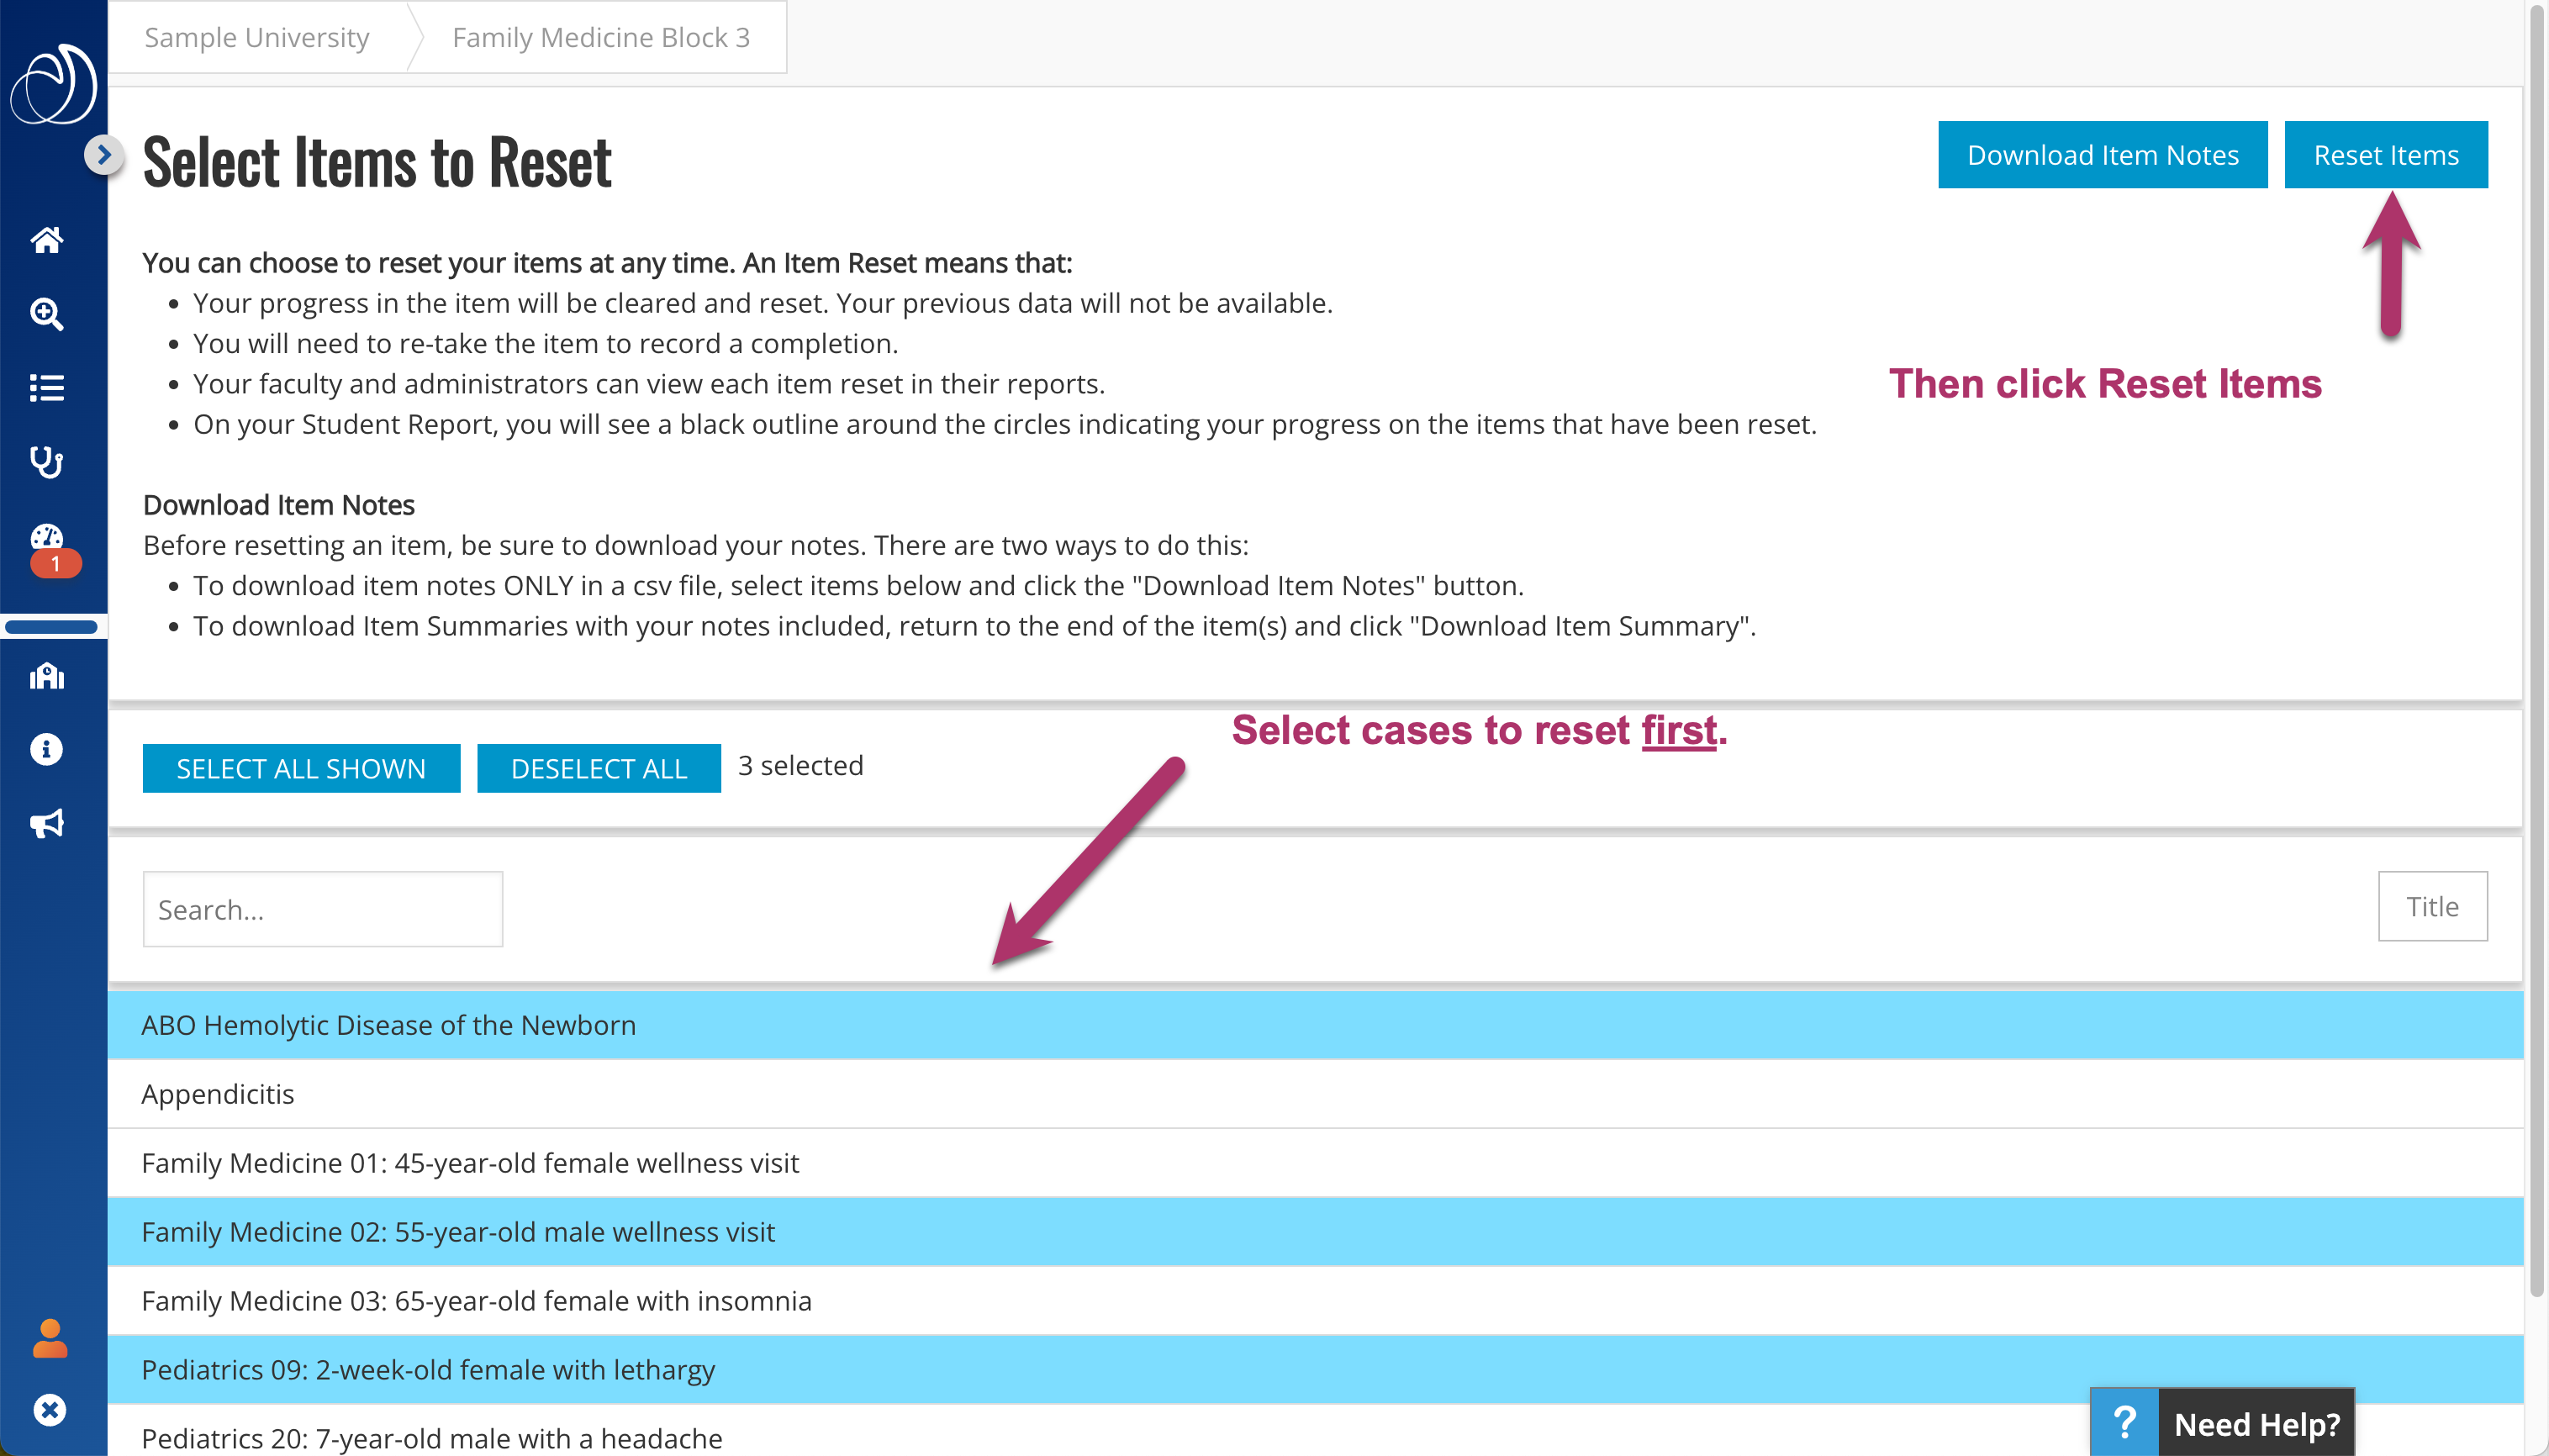Open Family Medicine Block 3 breadcrumb
This screenshot has width=2549, height=1456.
[600, 37]
